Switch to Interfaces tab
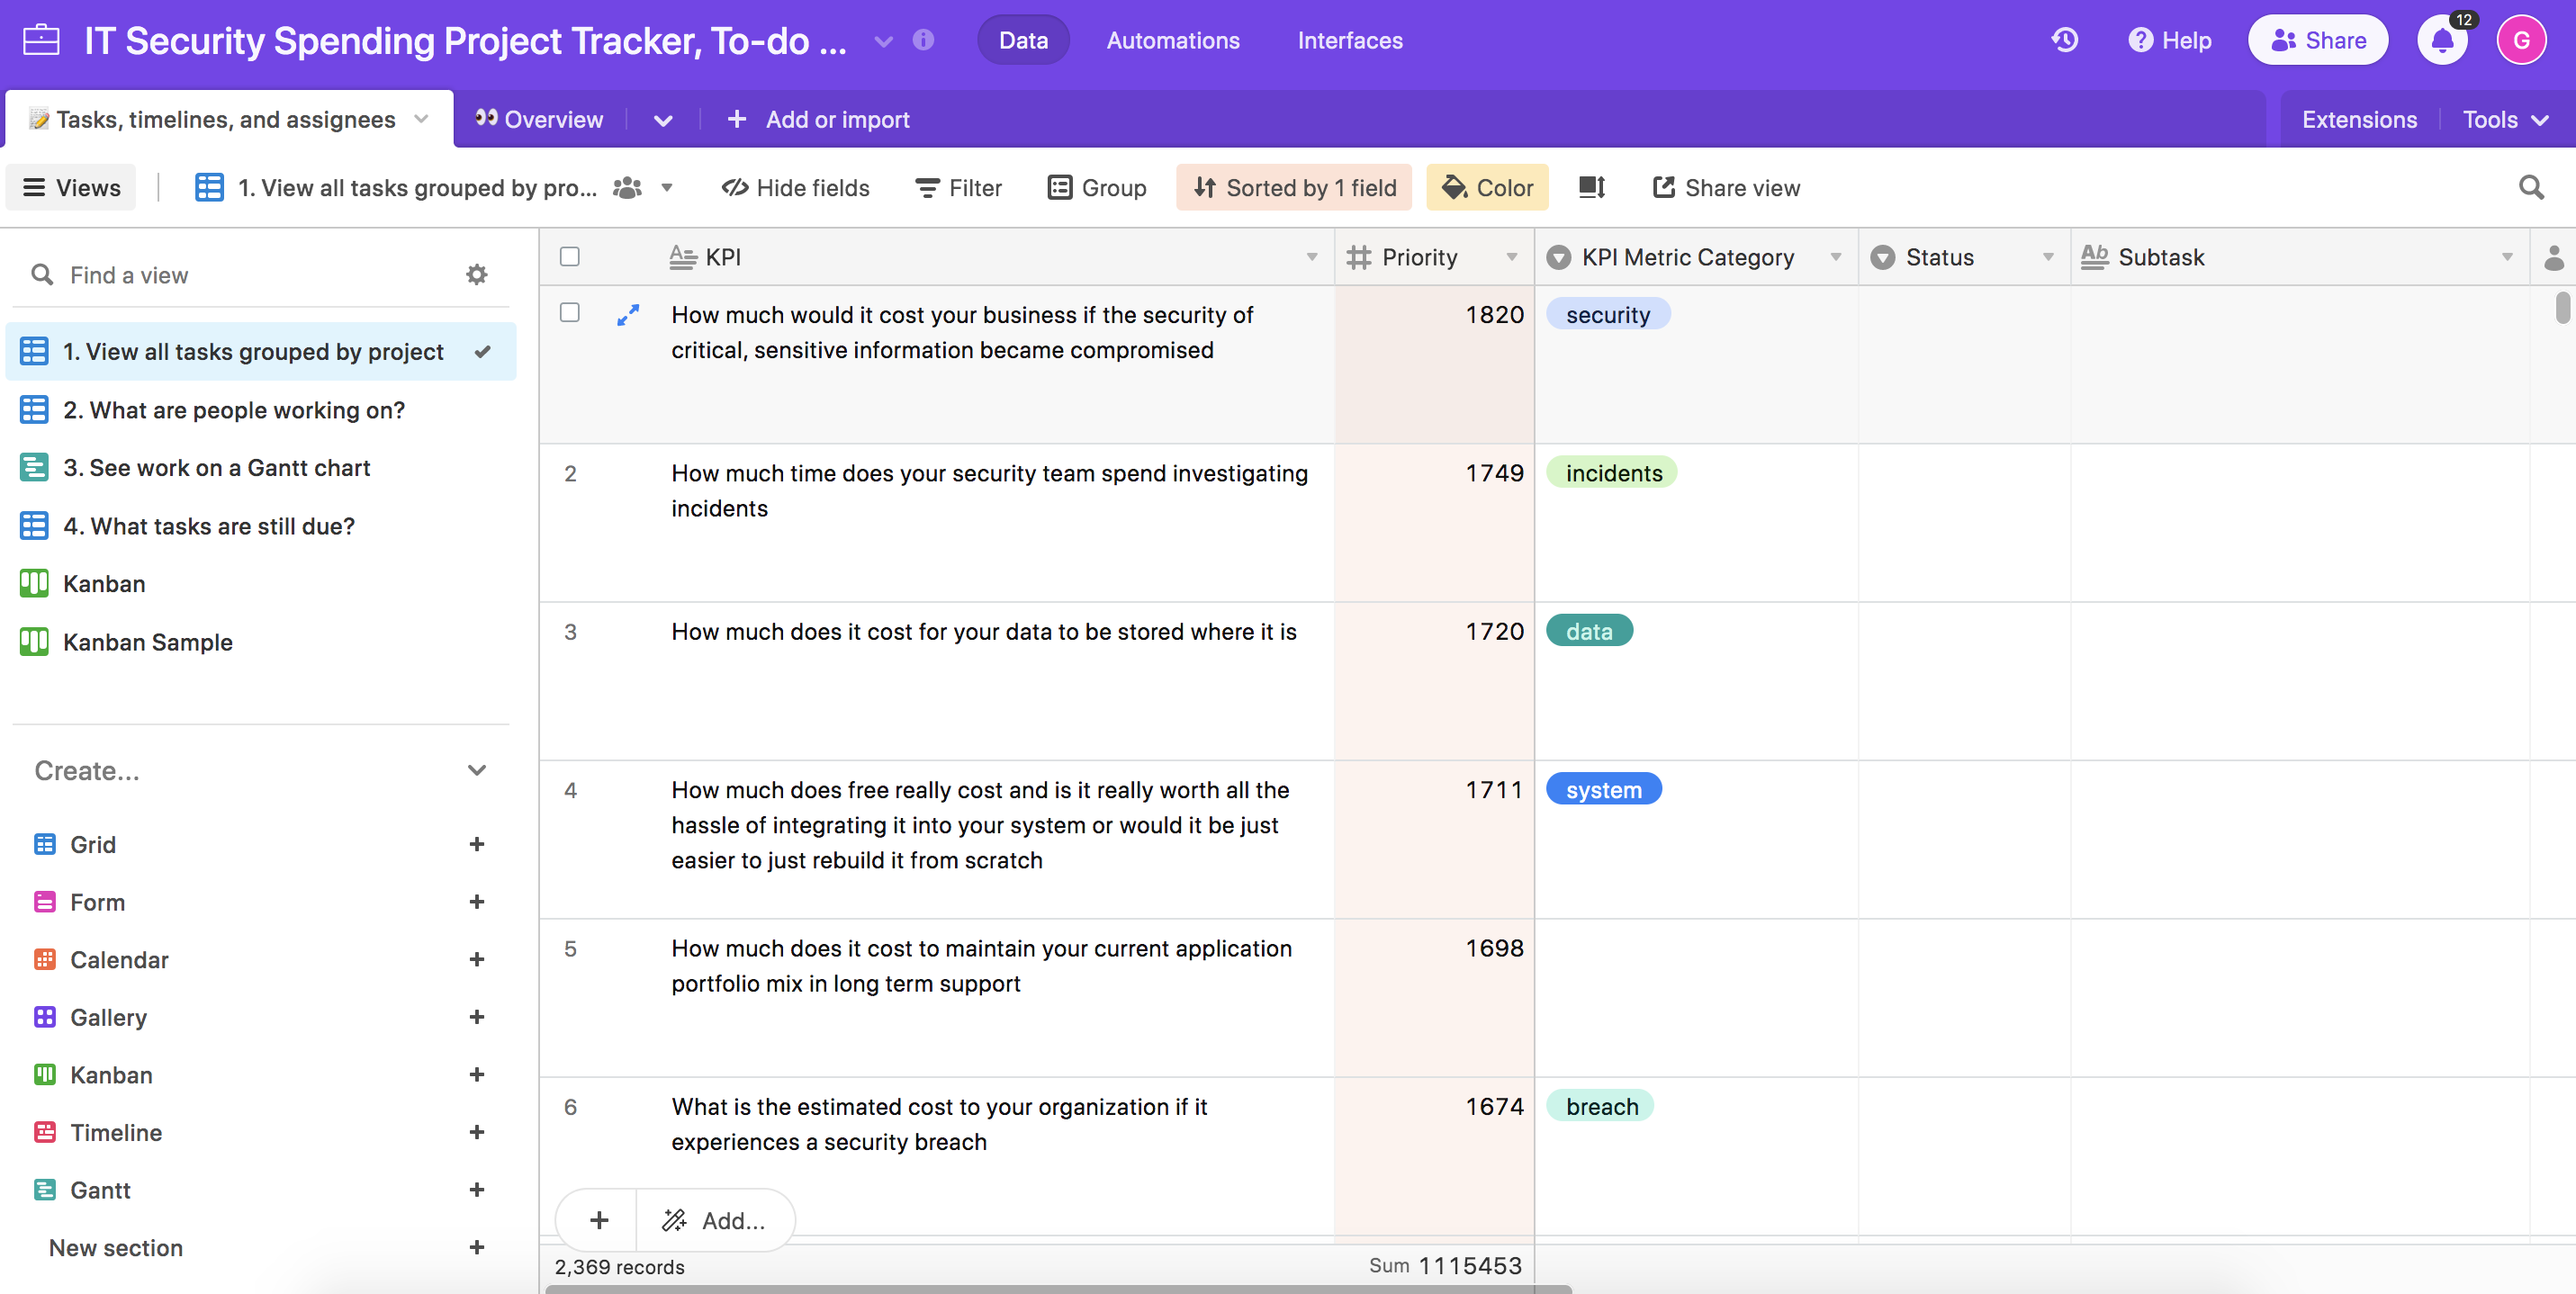Viewport: 2576px width, 1294px height. [1350, 40]
